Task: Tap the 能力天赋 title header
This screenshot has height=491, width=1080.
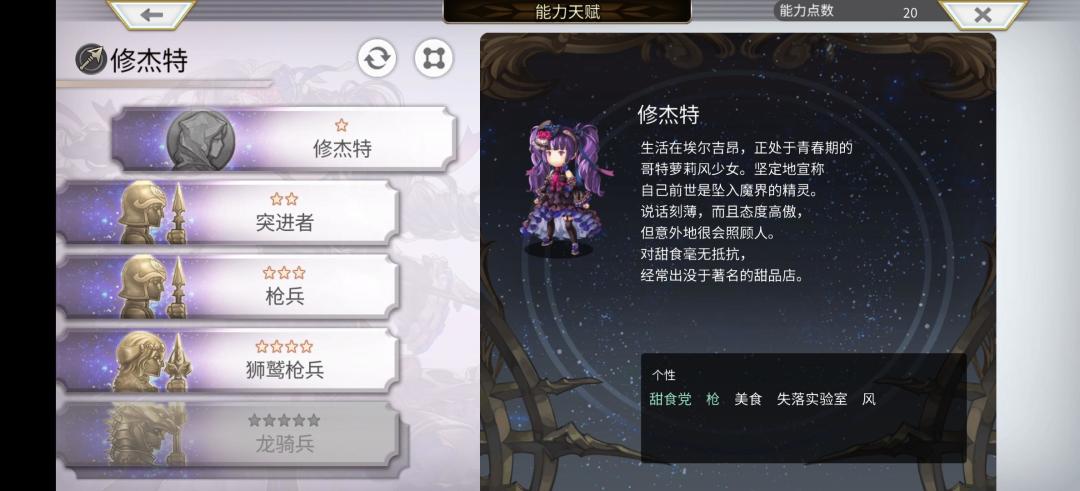Action: click(568, 12)
